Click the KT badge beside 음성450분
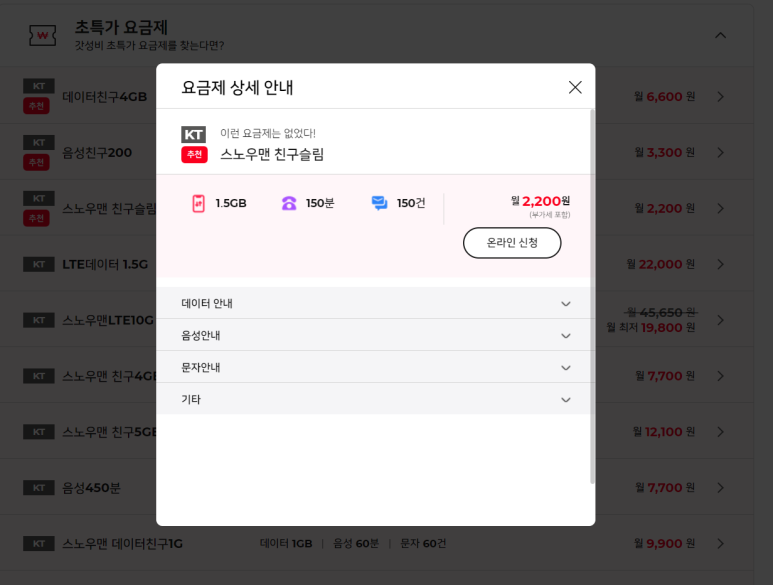Image resolution: width=773 pixels, height=585 pixels. pyautogui.click(x=39, y=487)
